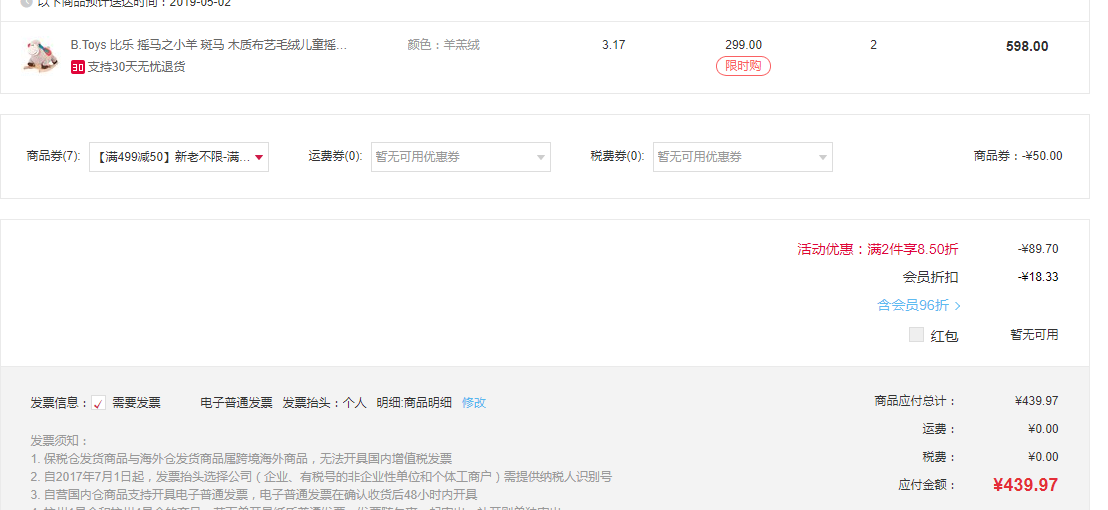Click the 支持30天无忧退货 text
The width and height of the screenshot is (1108, 510).
[x=136, y=67]
